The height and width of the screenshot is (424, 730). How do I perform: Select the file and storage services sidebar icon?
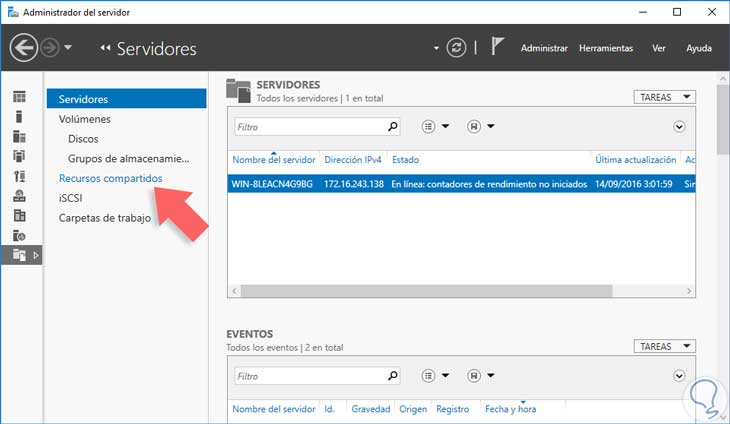coord(19,255)
